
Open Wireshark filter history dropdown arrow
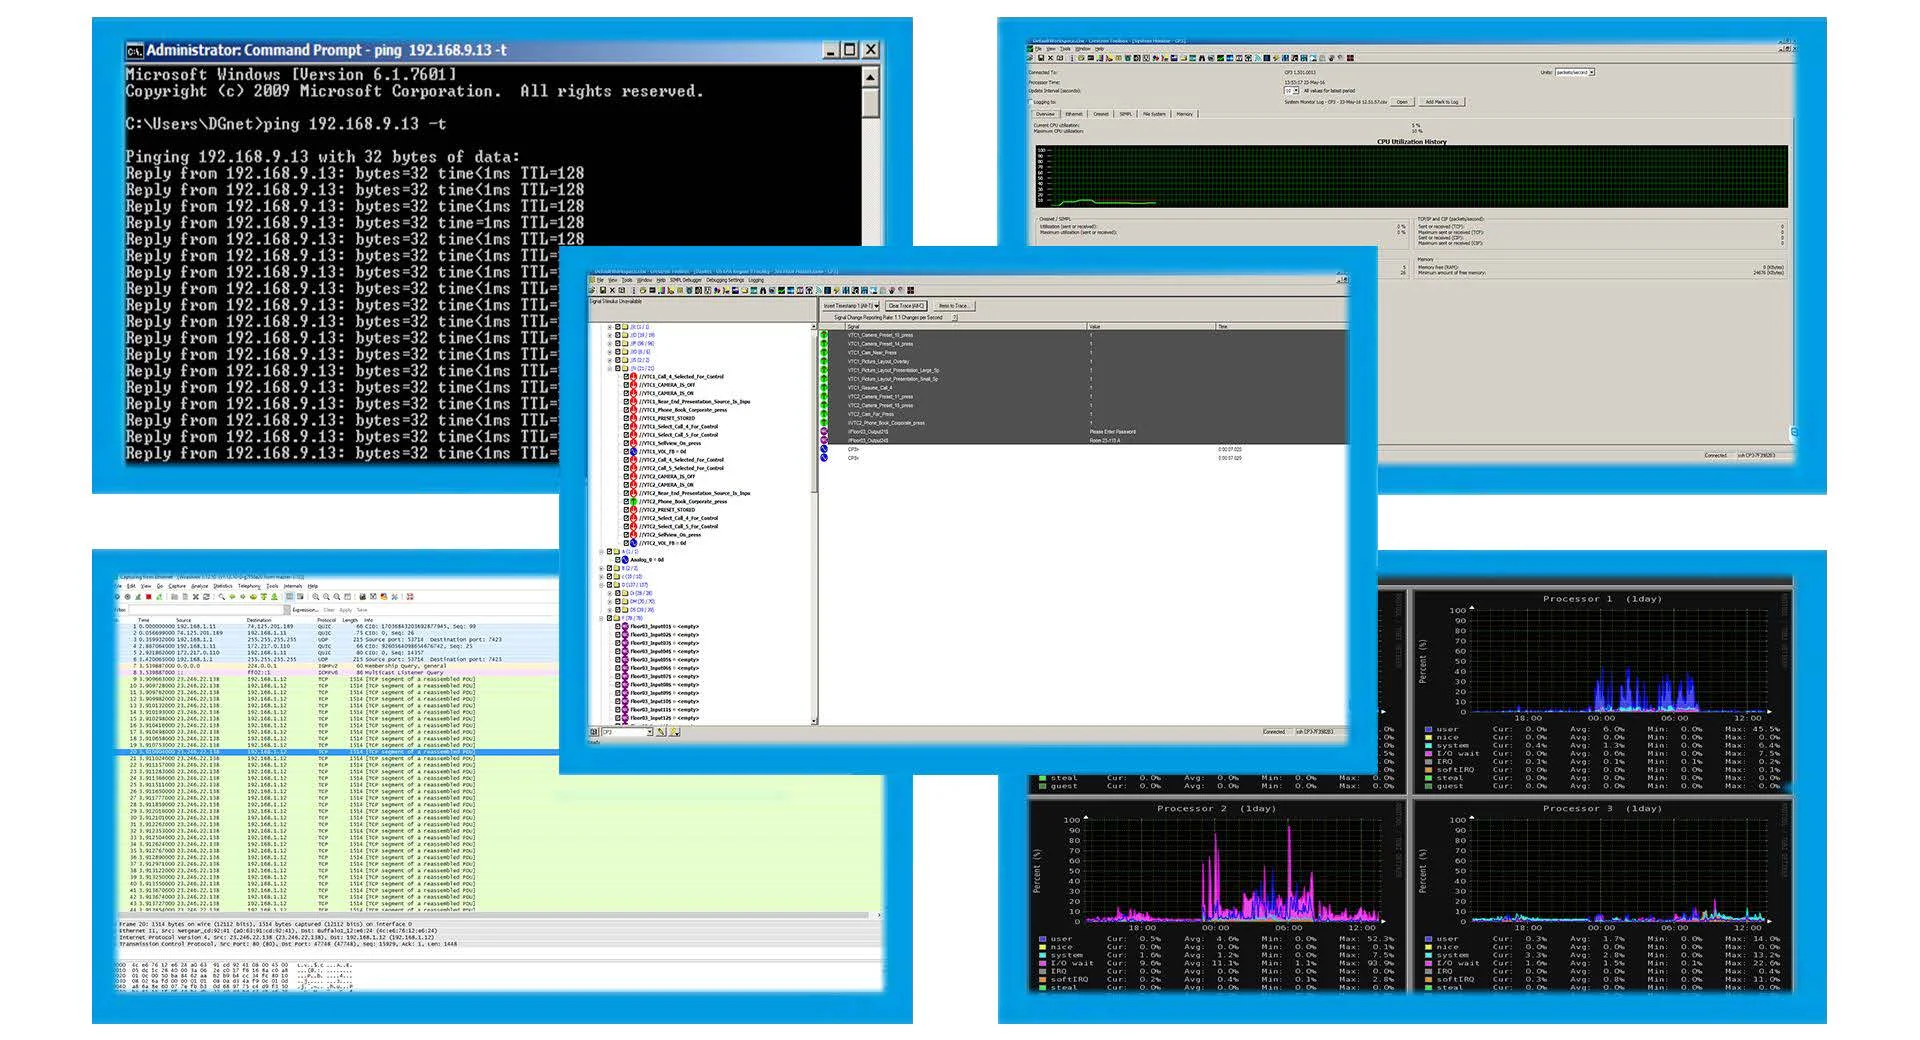click(x=287, y=610)
